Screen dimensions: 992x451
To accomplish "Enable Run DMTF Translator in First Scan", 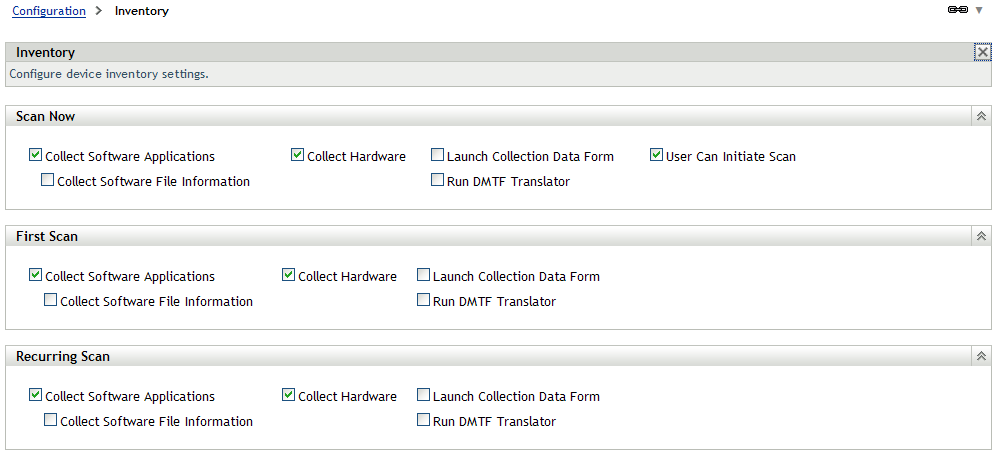I will [424, 301].
